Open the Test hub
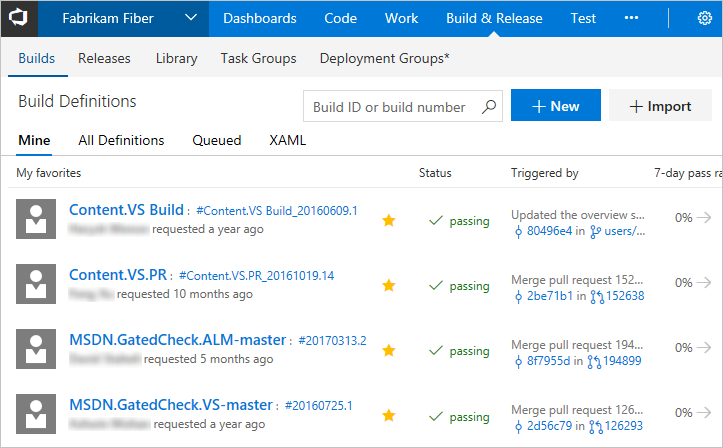This screenshot has height=448, width=723. [583, 18]
